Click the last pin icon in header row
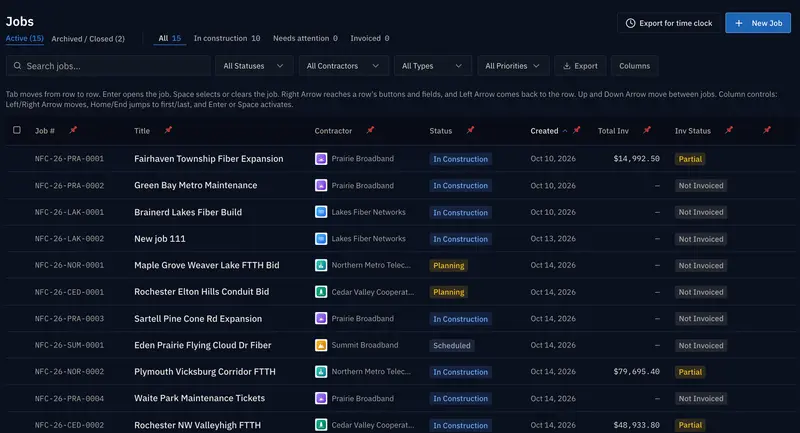Screen dimensions: 800x433 767,130
